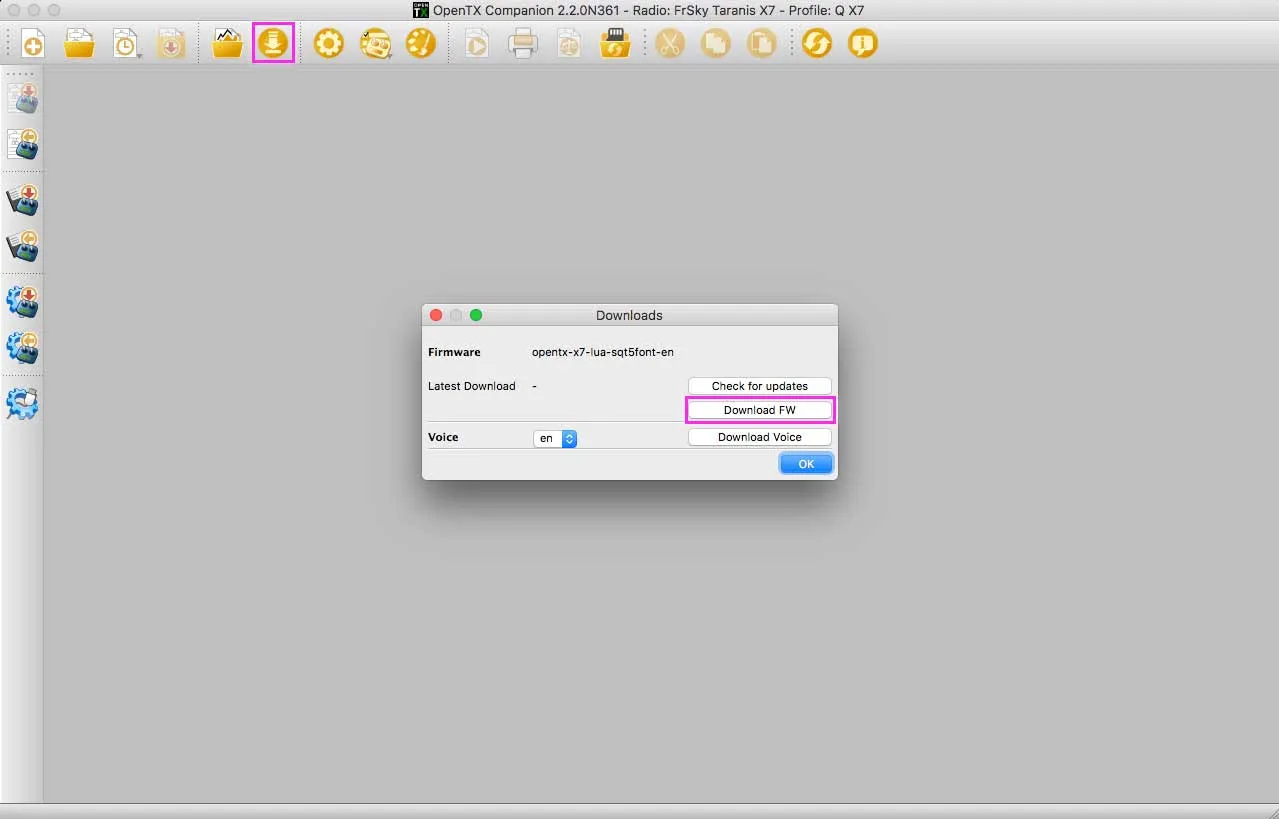Click Read Firmware from Radio sidebar icon
The width and height of the screenshot is (1279, 819).
[x=23, y=244]
